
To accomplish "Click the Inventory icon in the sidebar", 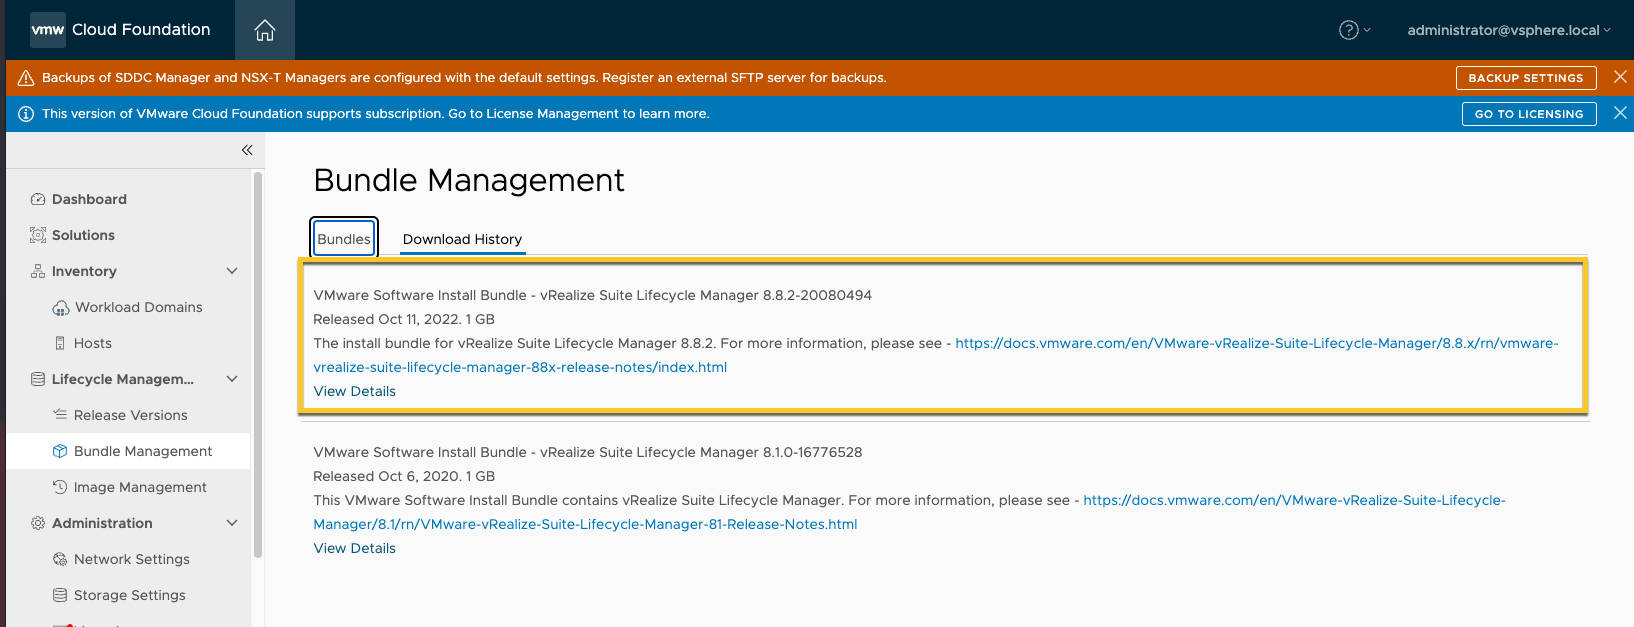I will (x=38, y=271).
